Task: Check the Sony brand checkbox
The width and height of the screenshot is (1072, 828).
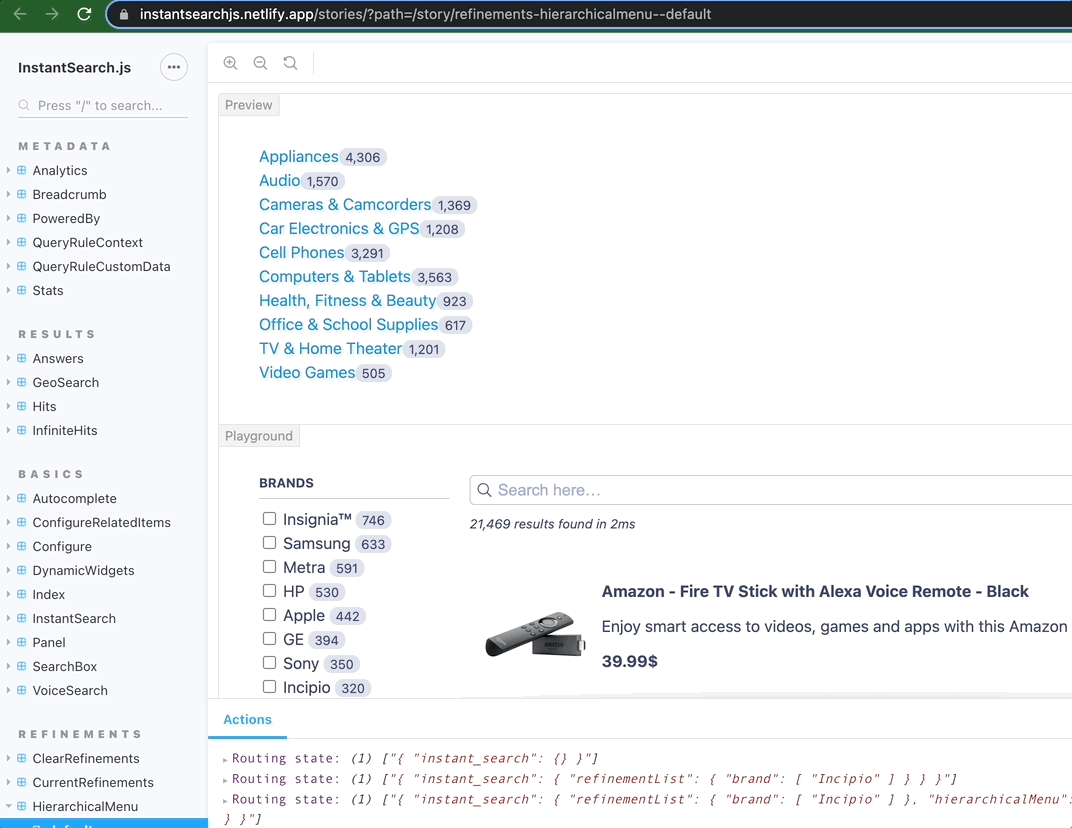Action: (x=269, y=663)
